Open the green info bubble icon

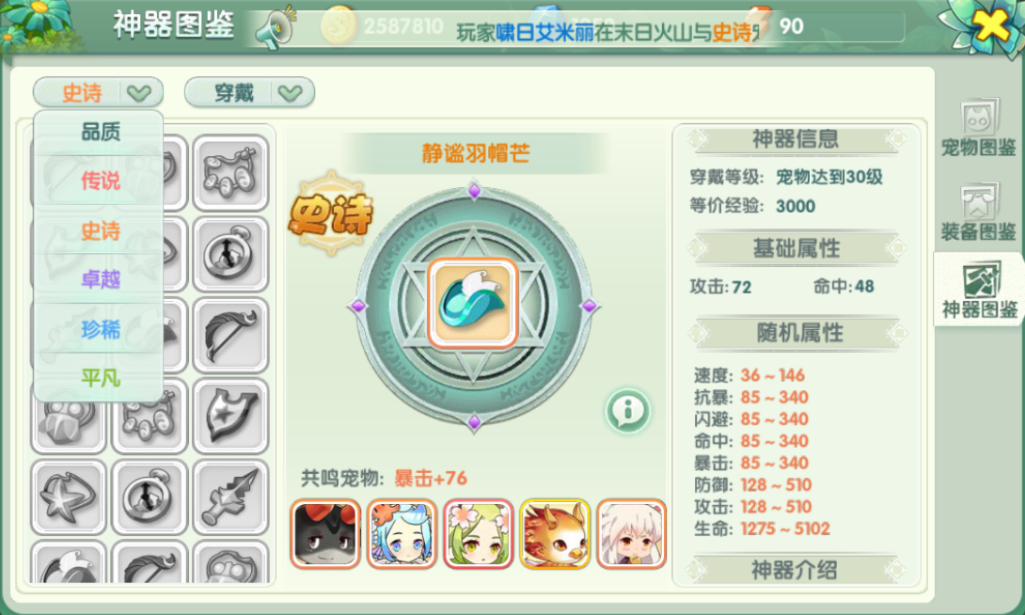(x=628, y=411)
